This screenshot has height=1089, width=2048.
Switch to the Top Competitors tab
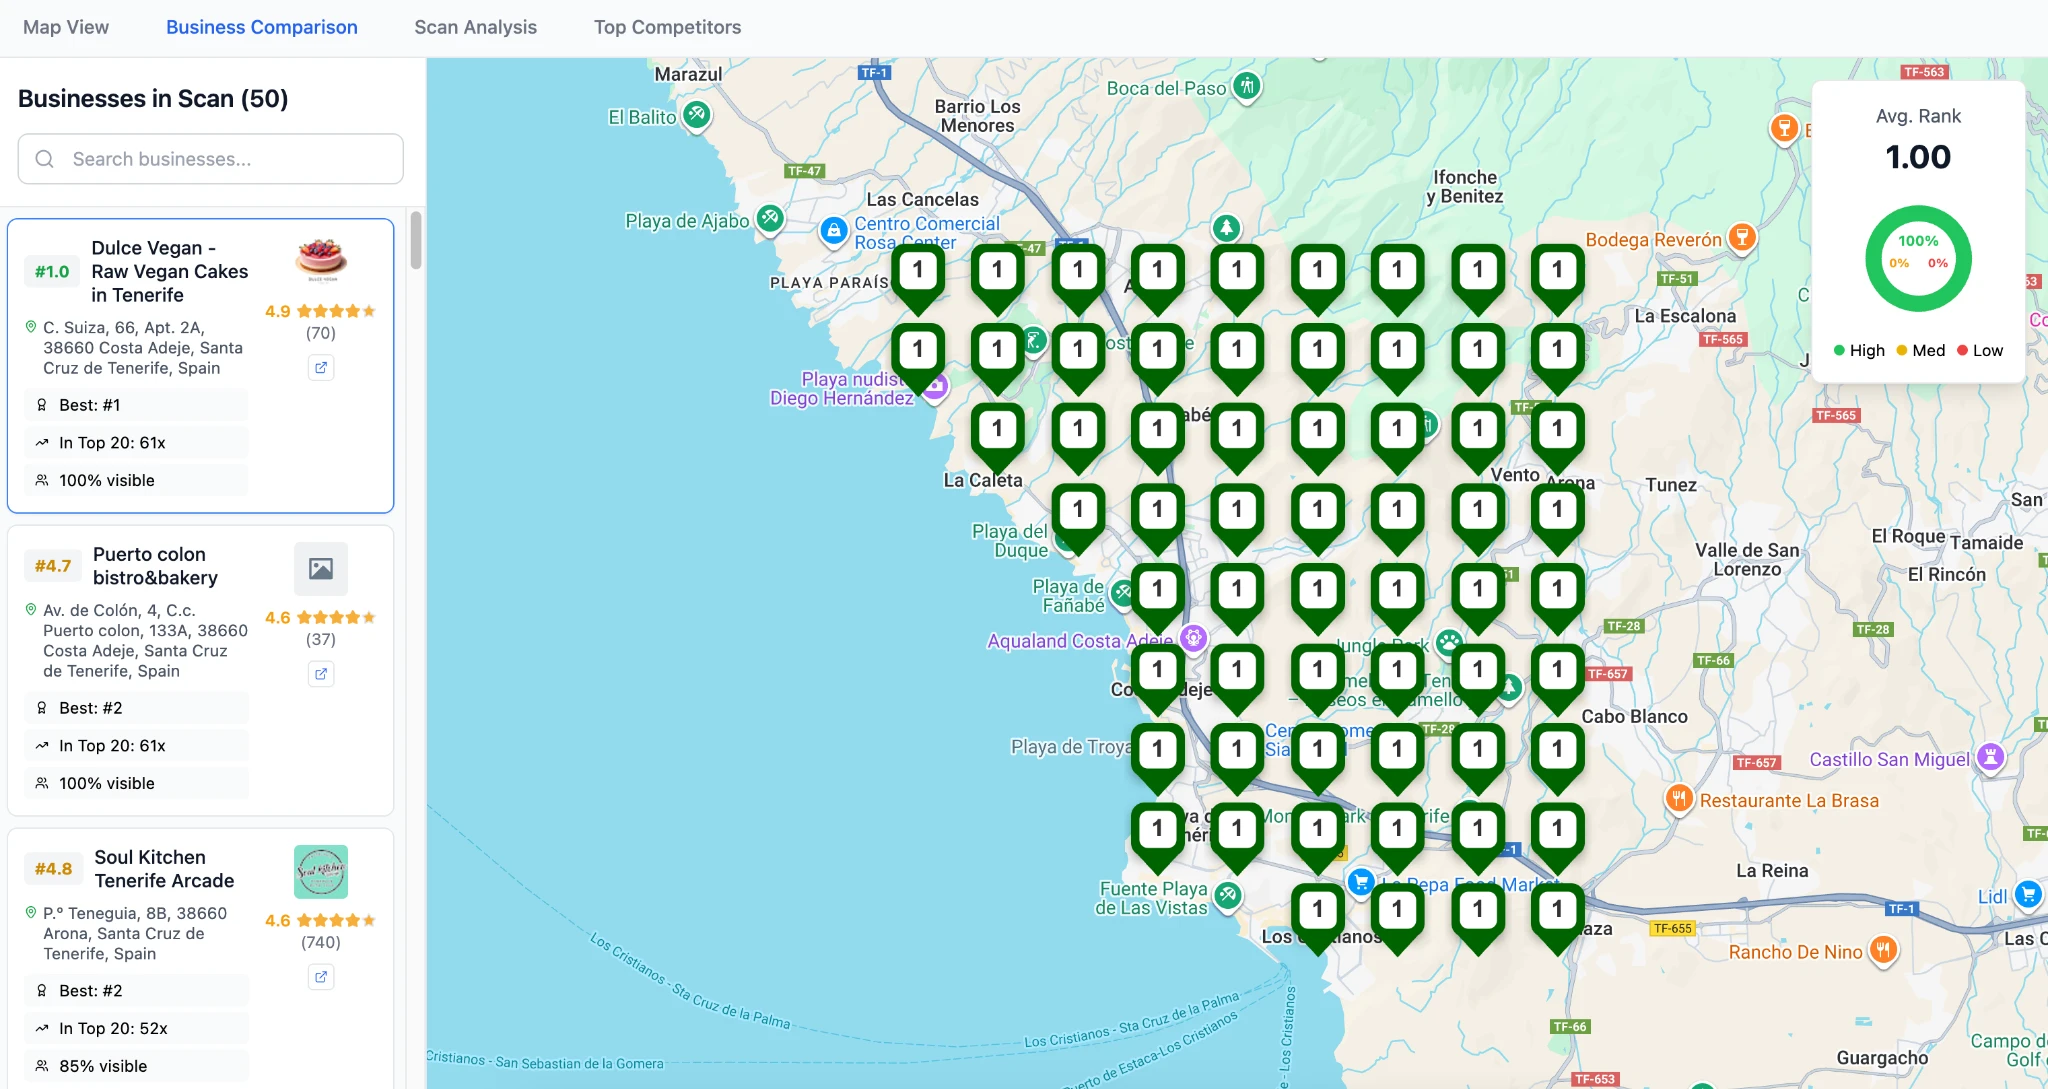pos(667,27)
